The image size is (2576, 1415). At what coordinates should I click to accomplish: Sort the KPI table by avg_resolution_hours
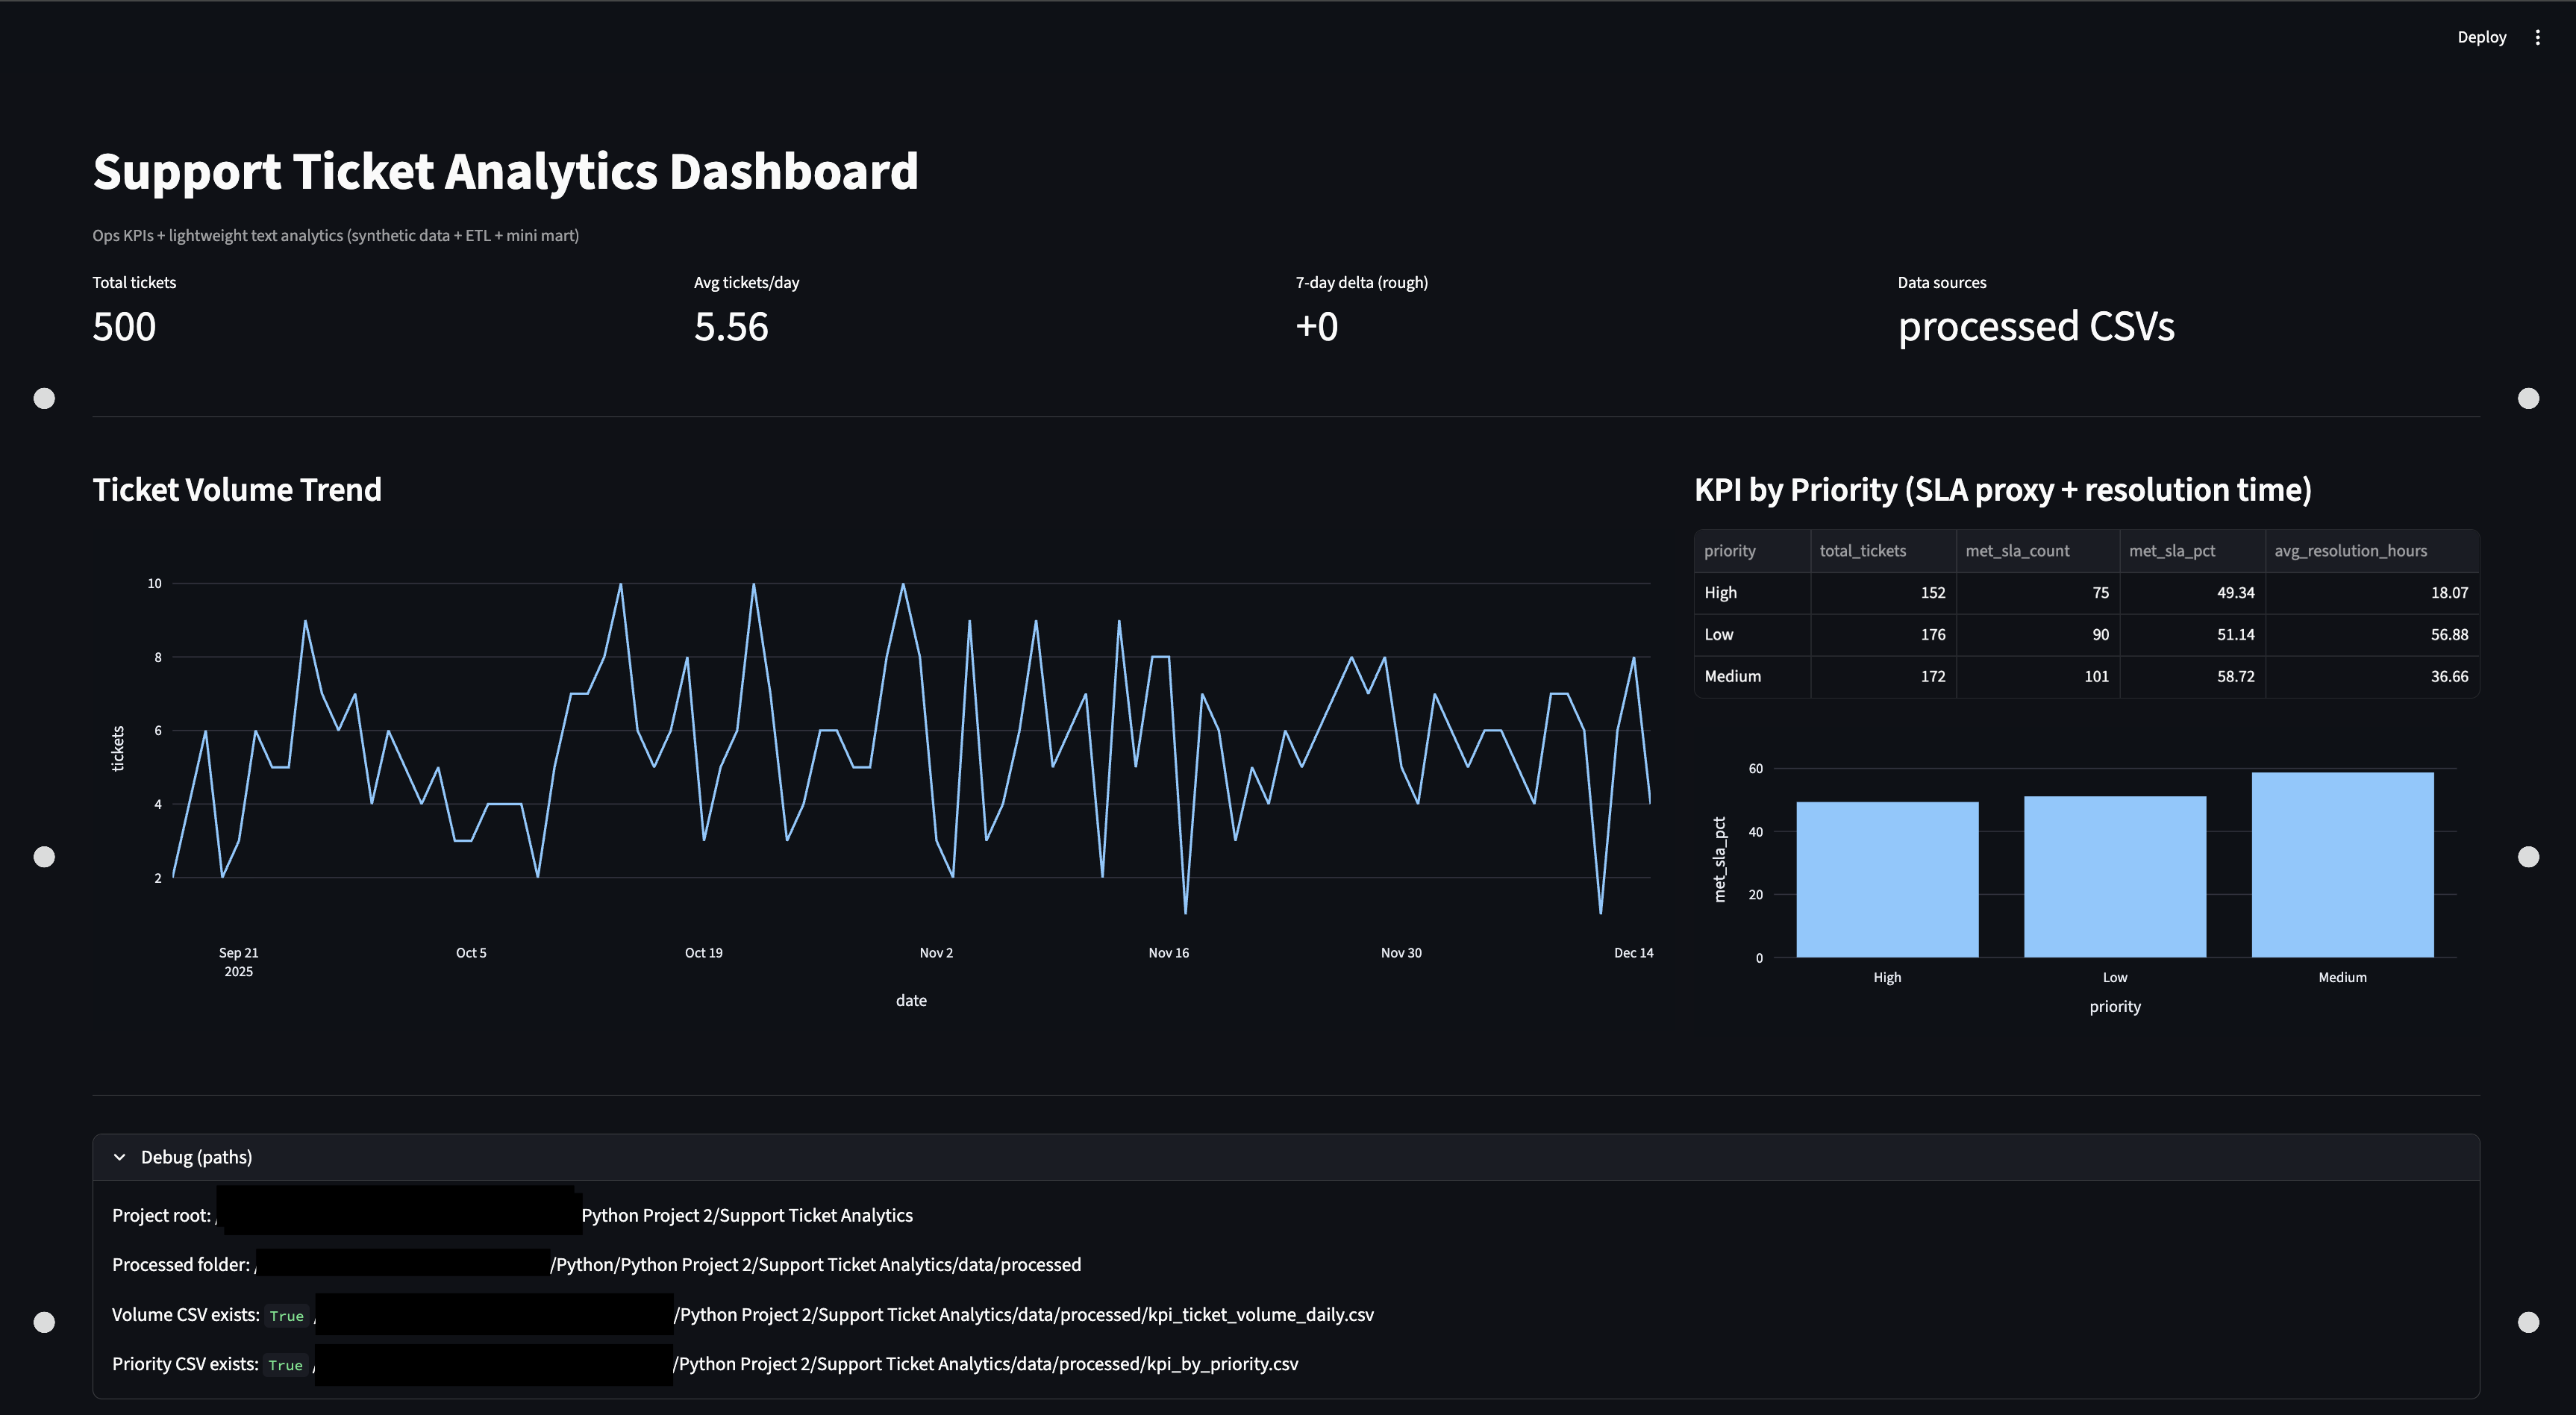2351,550
